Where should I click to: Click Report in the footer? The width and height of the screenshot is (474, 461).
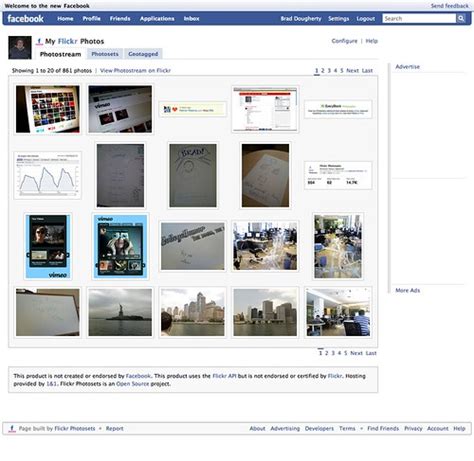[x=115, y=429]
